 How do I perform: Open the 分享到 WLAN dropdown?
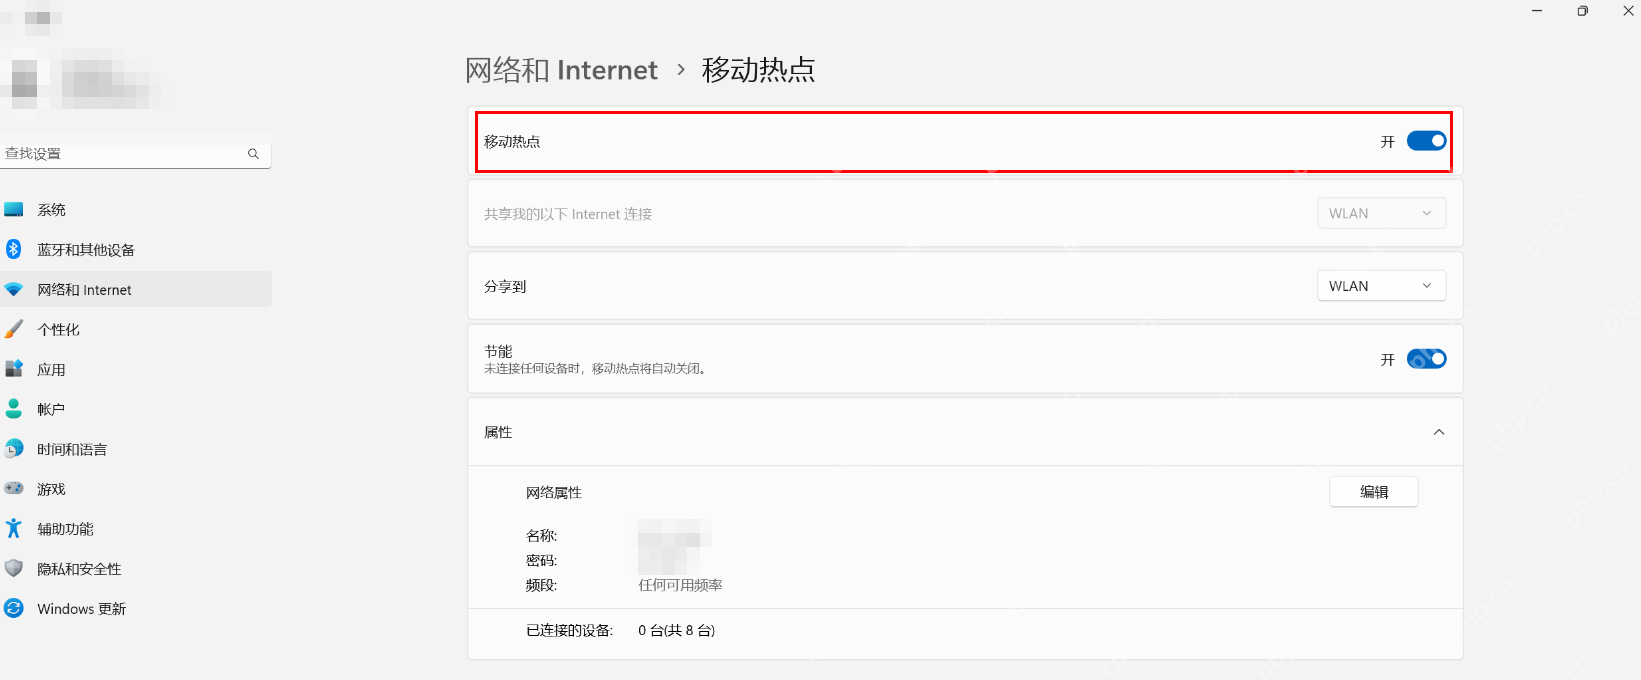tap(1381, 286)
